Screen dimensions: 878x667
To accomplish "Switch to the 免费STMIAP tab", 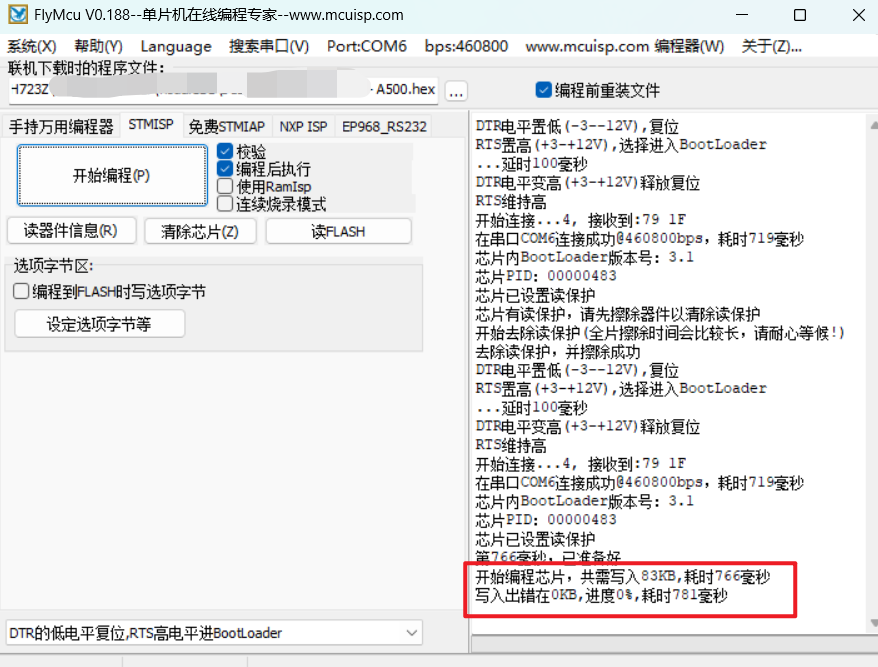I will tap(227, 126).
